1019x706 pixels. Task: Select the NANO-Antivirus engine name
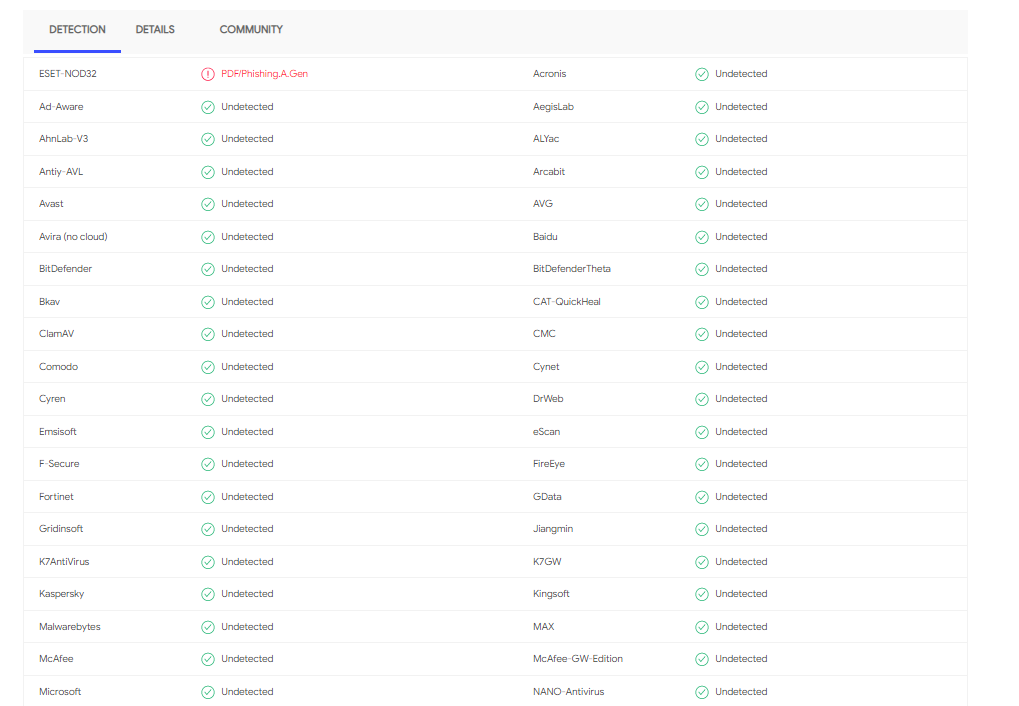click(569, 692)
